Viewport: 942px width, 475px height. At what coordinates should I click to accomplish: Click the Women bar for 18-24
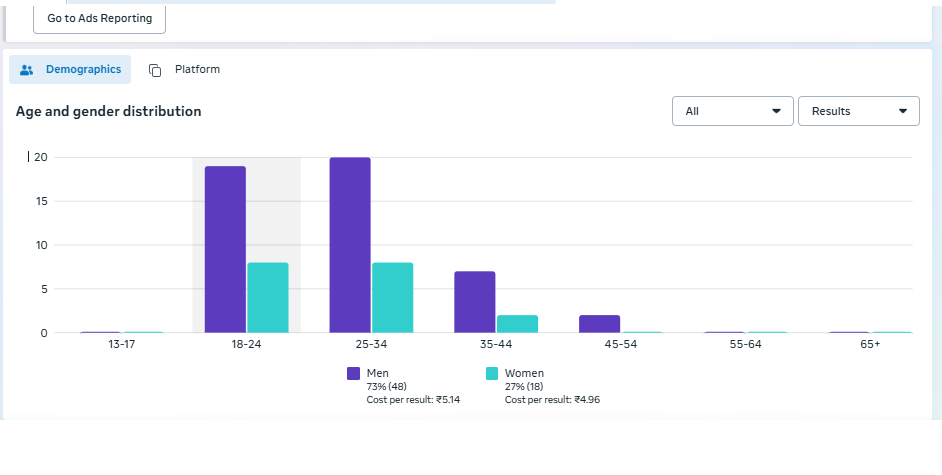pyautogui.click(x=268, y=298)
